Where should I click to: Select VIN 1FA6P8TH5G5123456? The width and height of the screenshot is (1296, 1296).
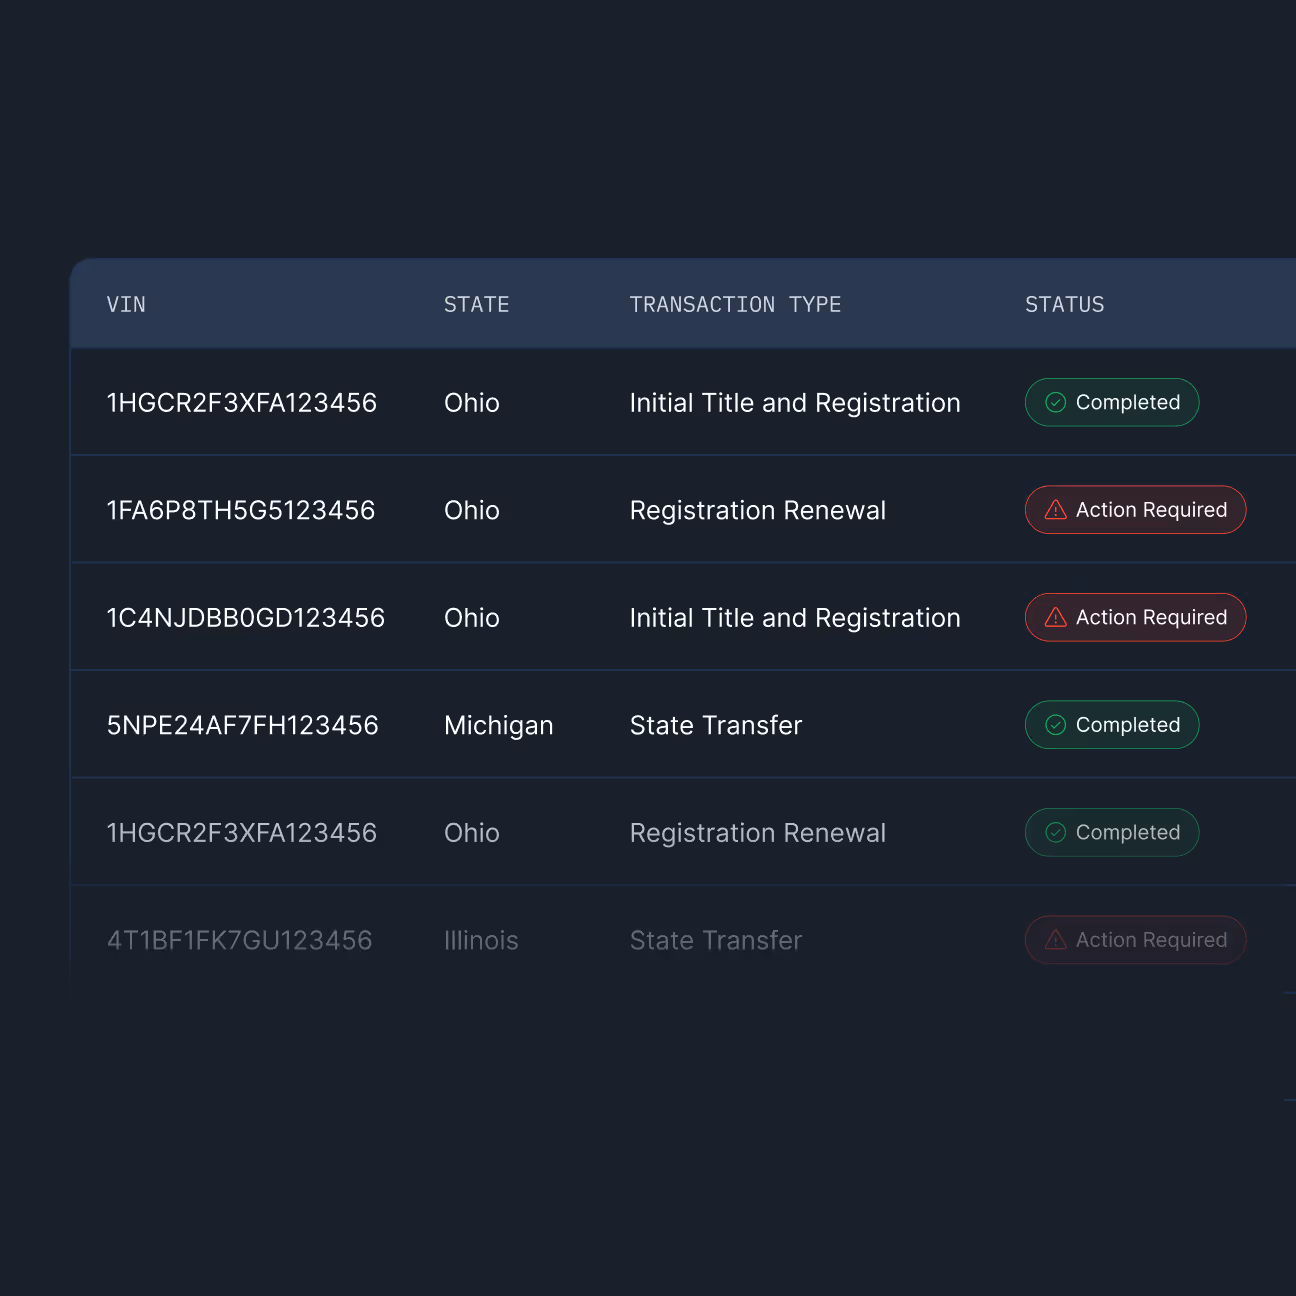pyautogui.click(x=241, y=510)
